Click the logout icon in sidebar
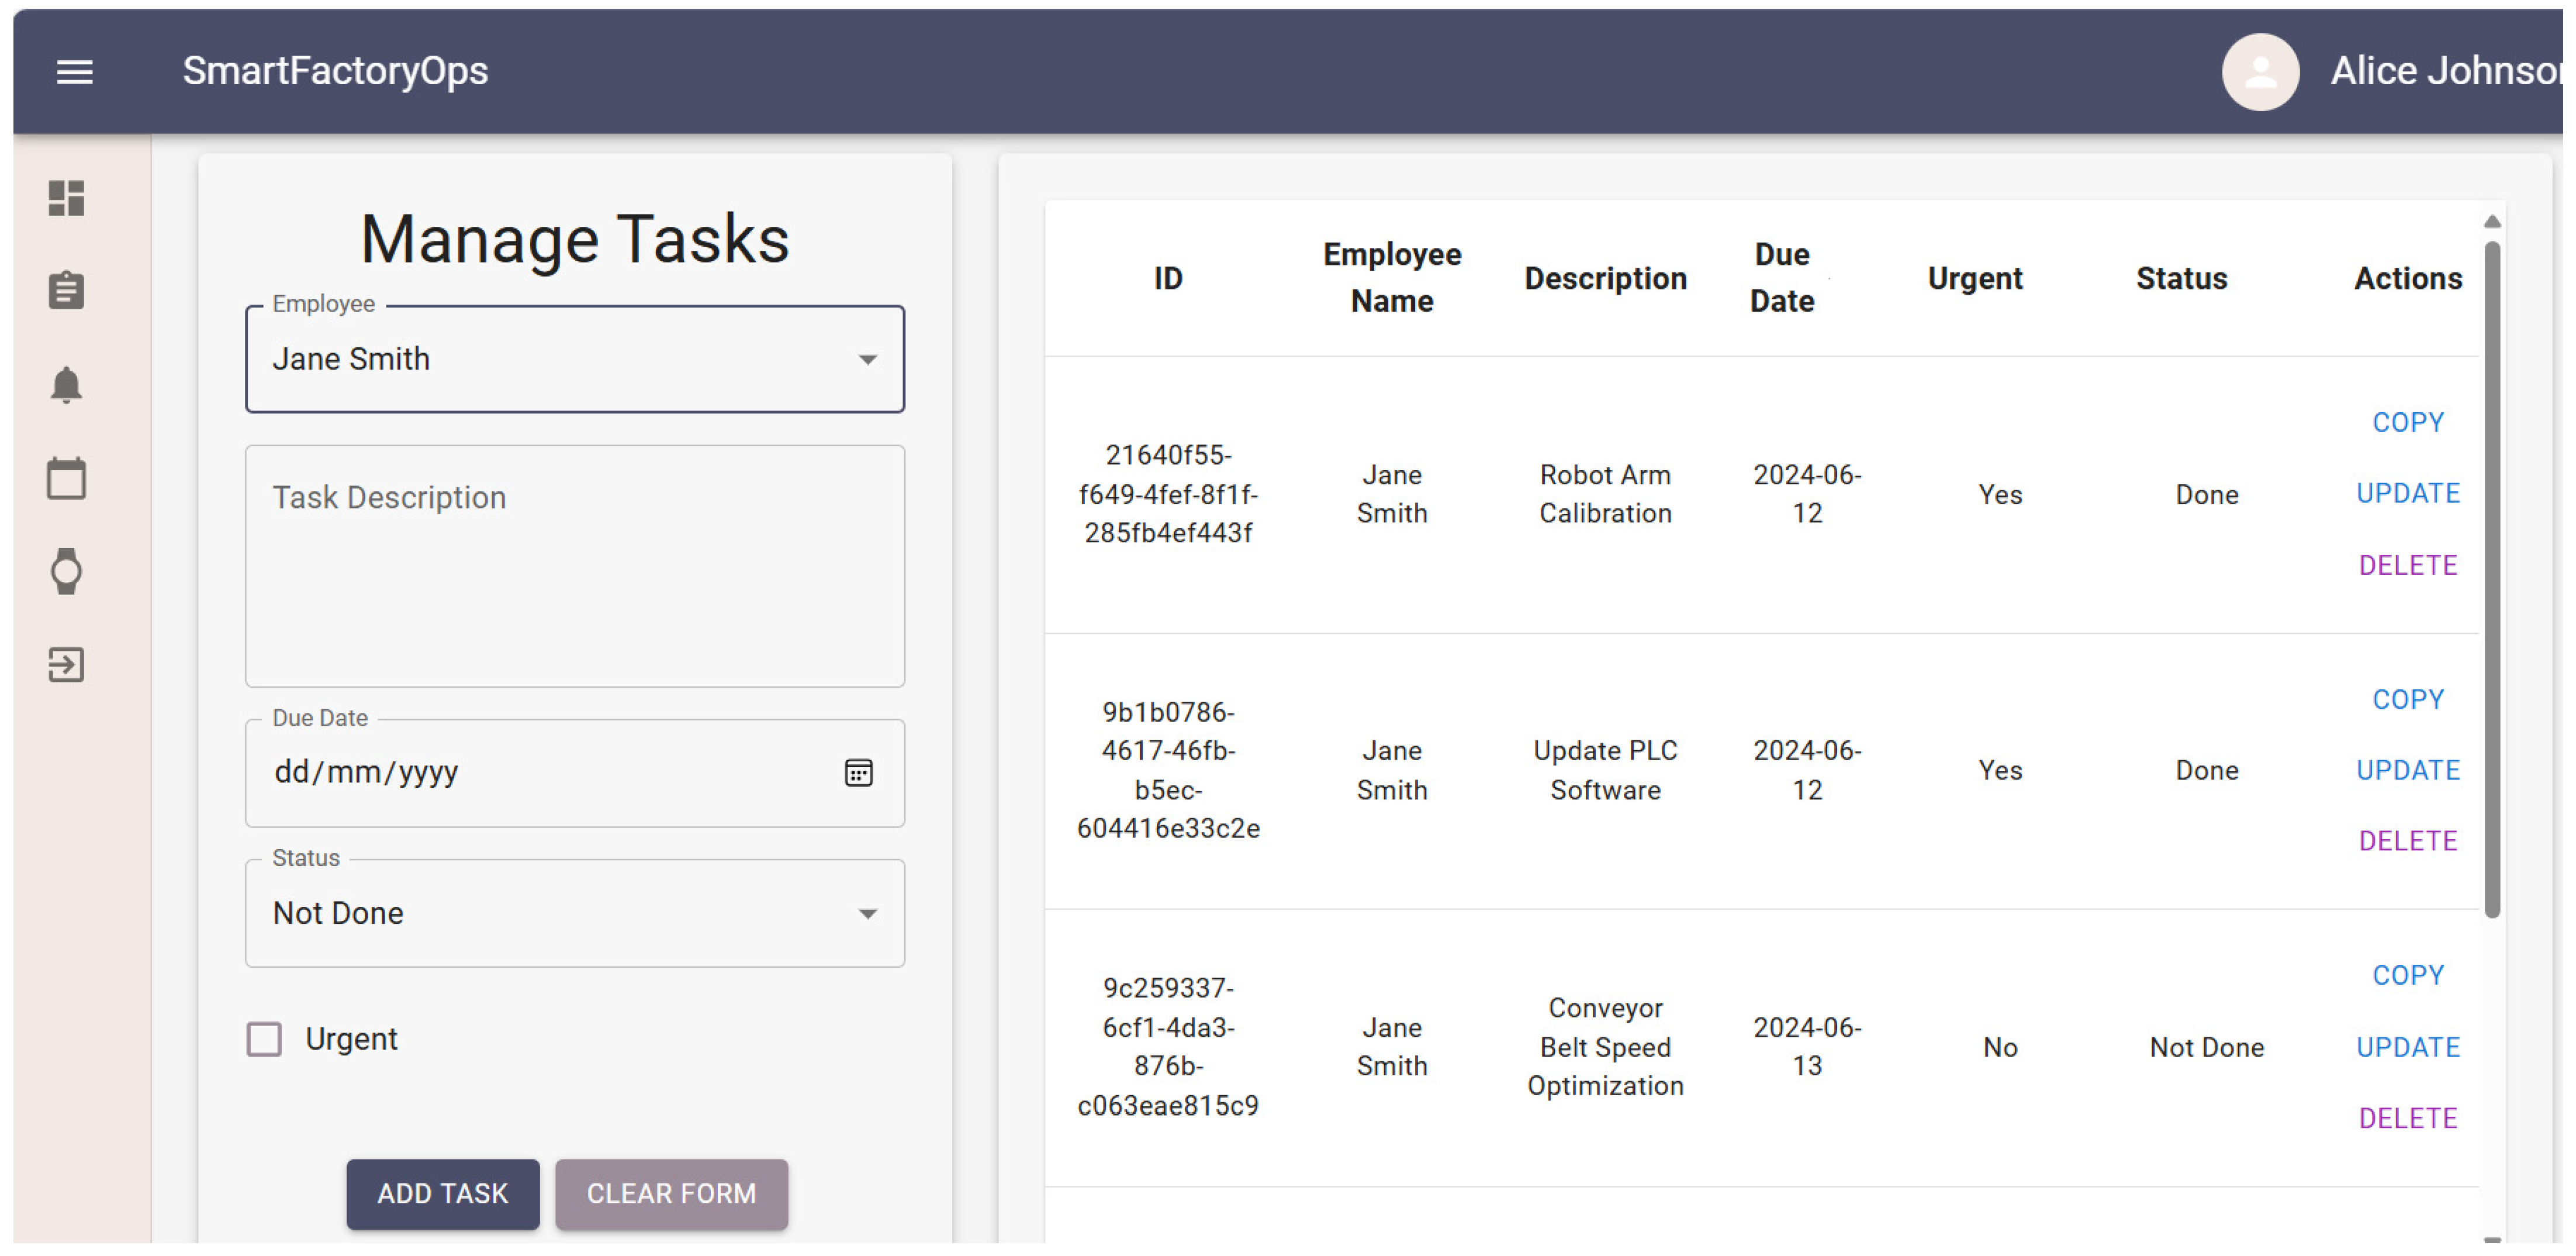 [67, 664]
